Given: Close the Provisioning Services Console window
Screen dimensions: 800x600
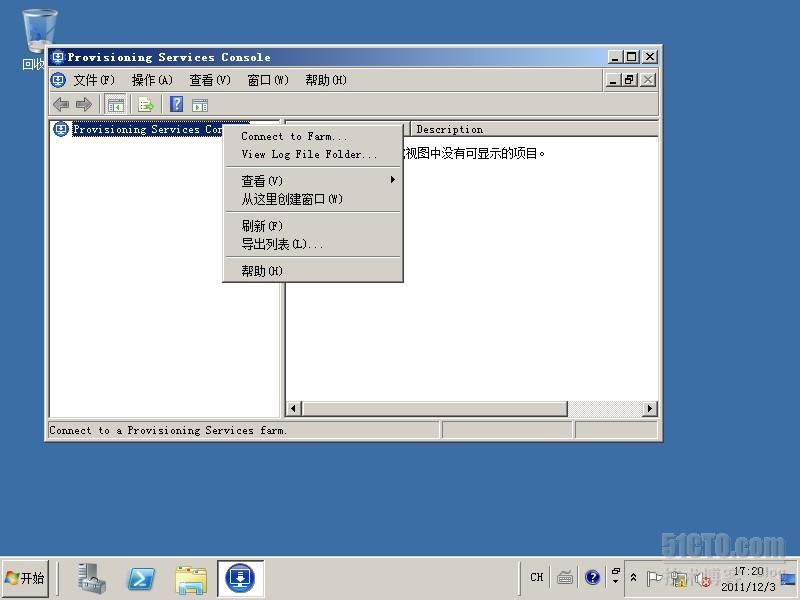Looking at the screenshot, I should click(649, 57).
